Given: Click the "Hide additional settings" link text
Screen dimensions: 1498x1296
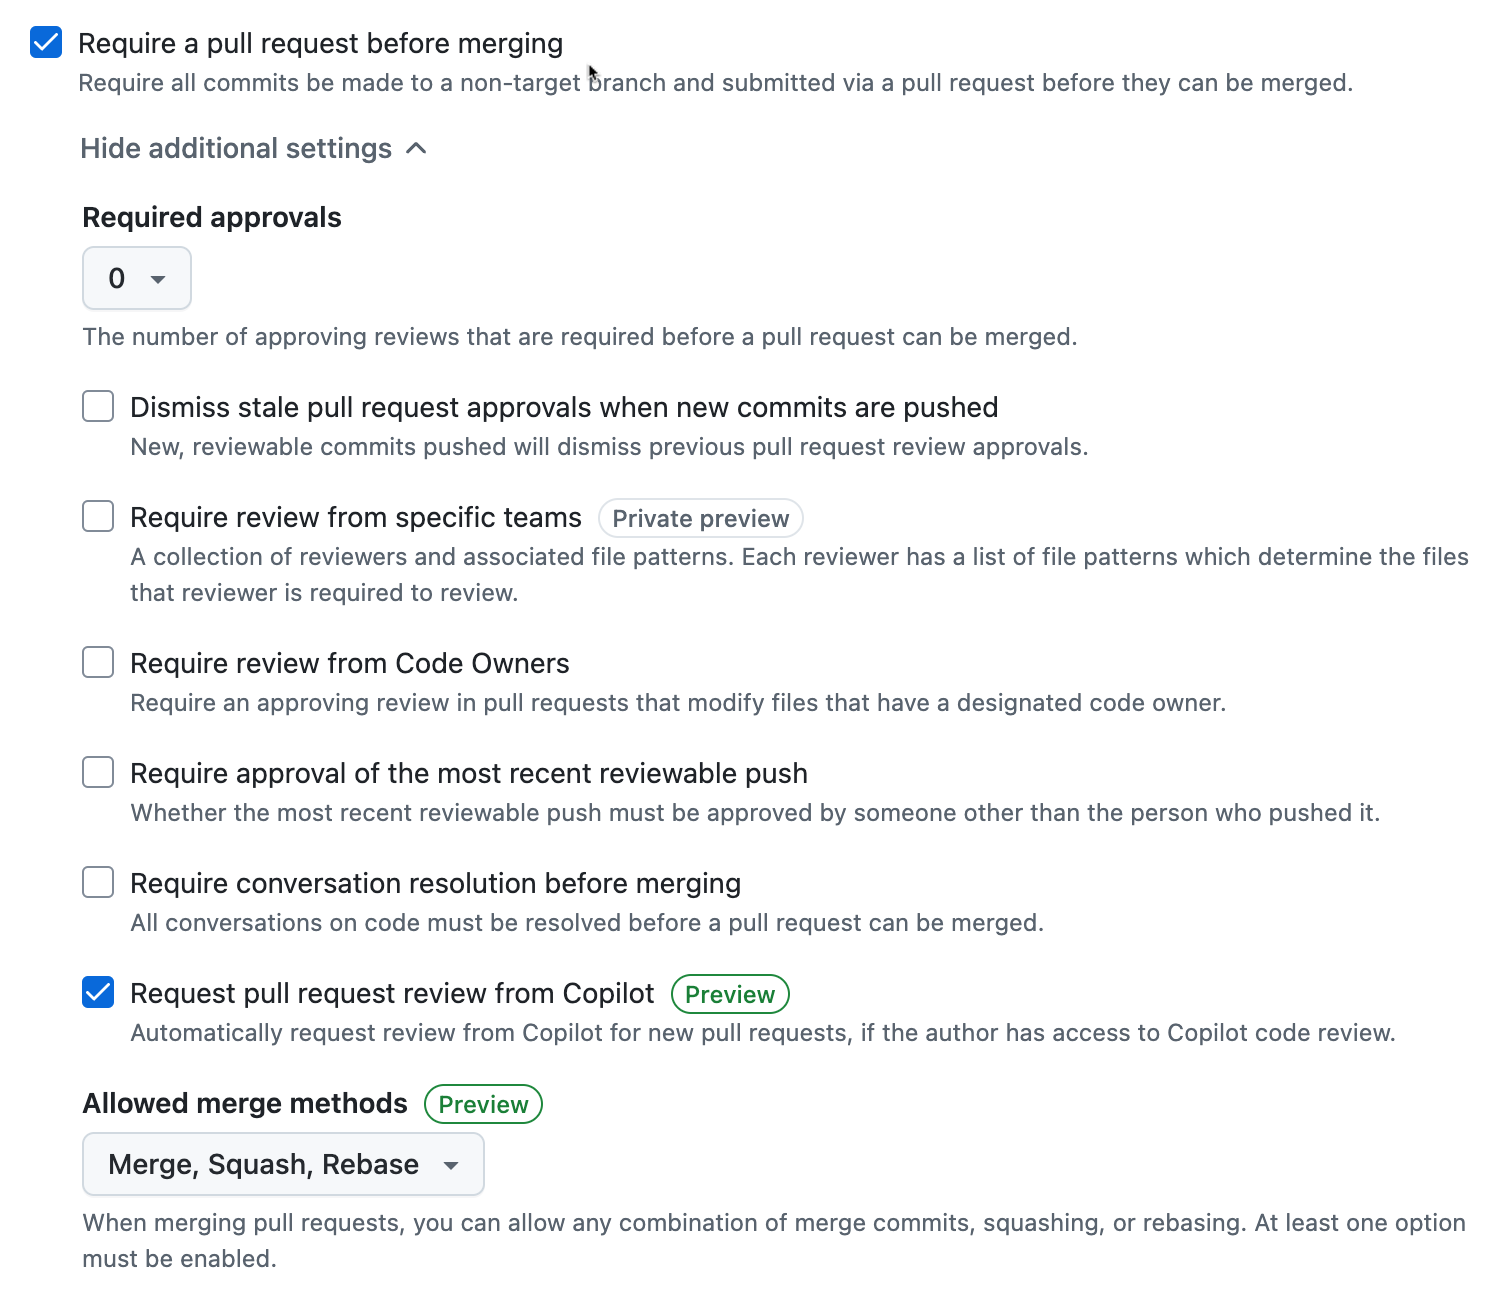Looking at the screenshot, I should coord(236,148).
